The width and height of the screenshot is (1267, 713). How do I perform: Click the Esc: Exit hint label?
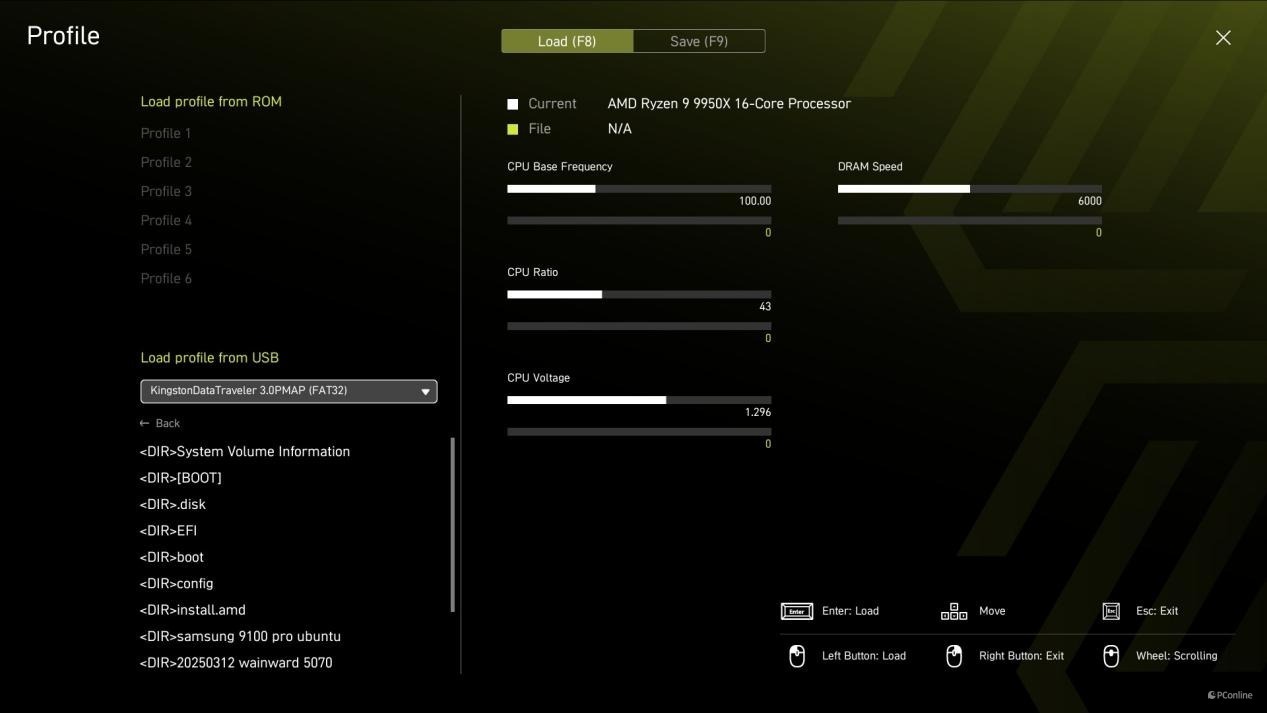(x=1157, y=611)
